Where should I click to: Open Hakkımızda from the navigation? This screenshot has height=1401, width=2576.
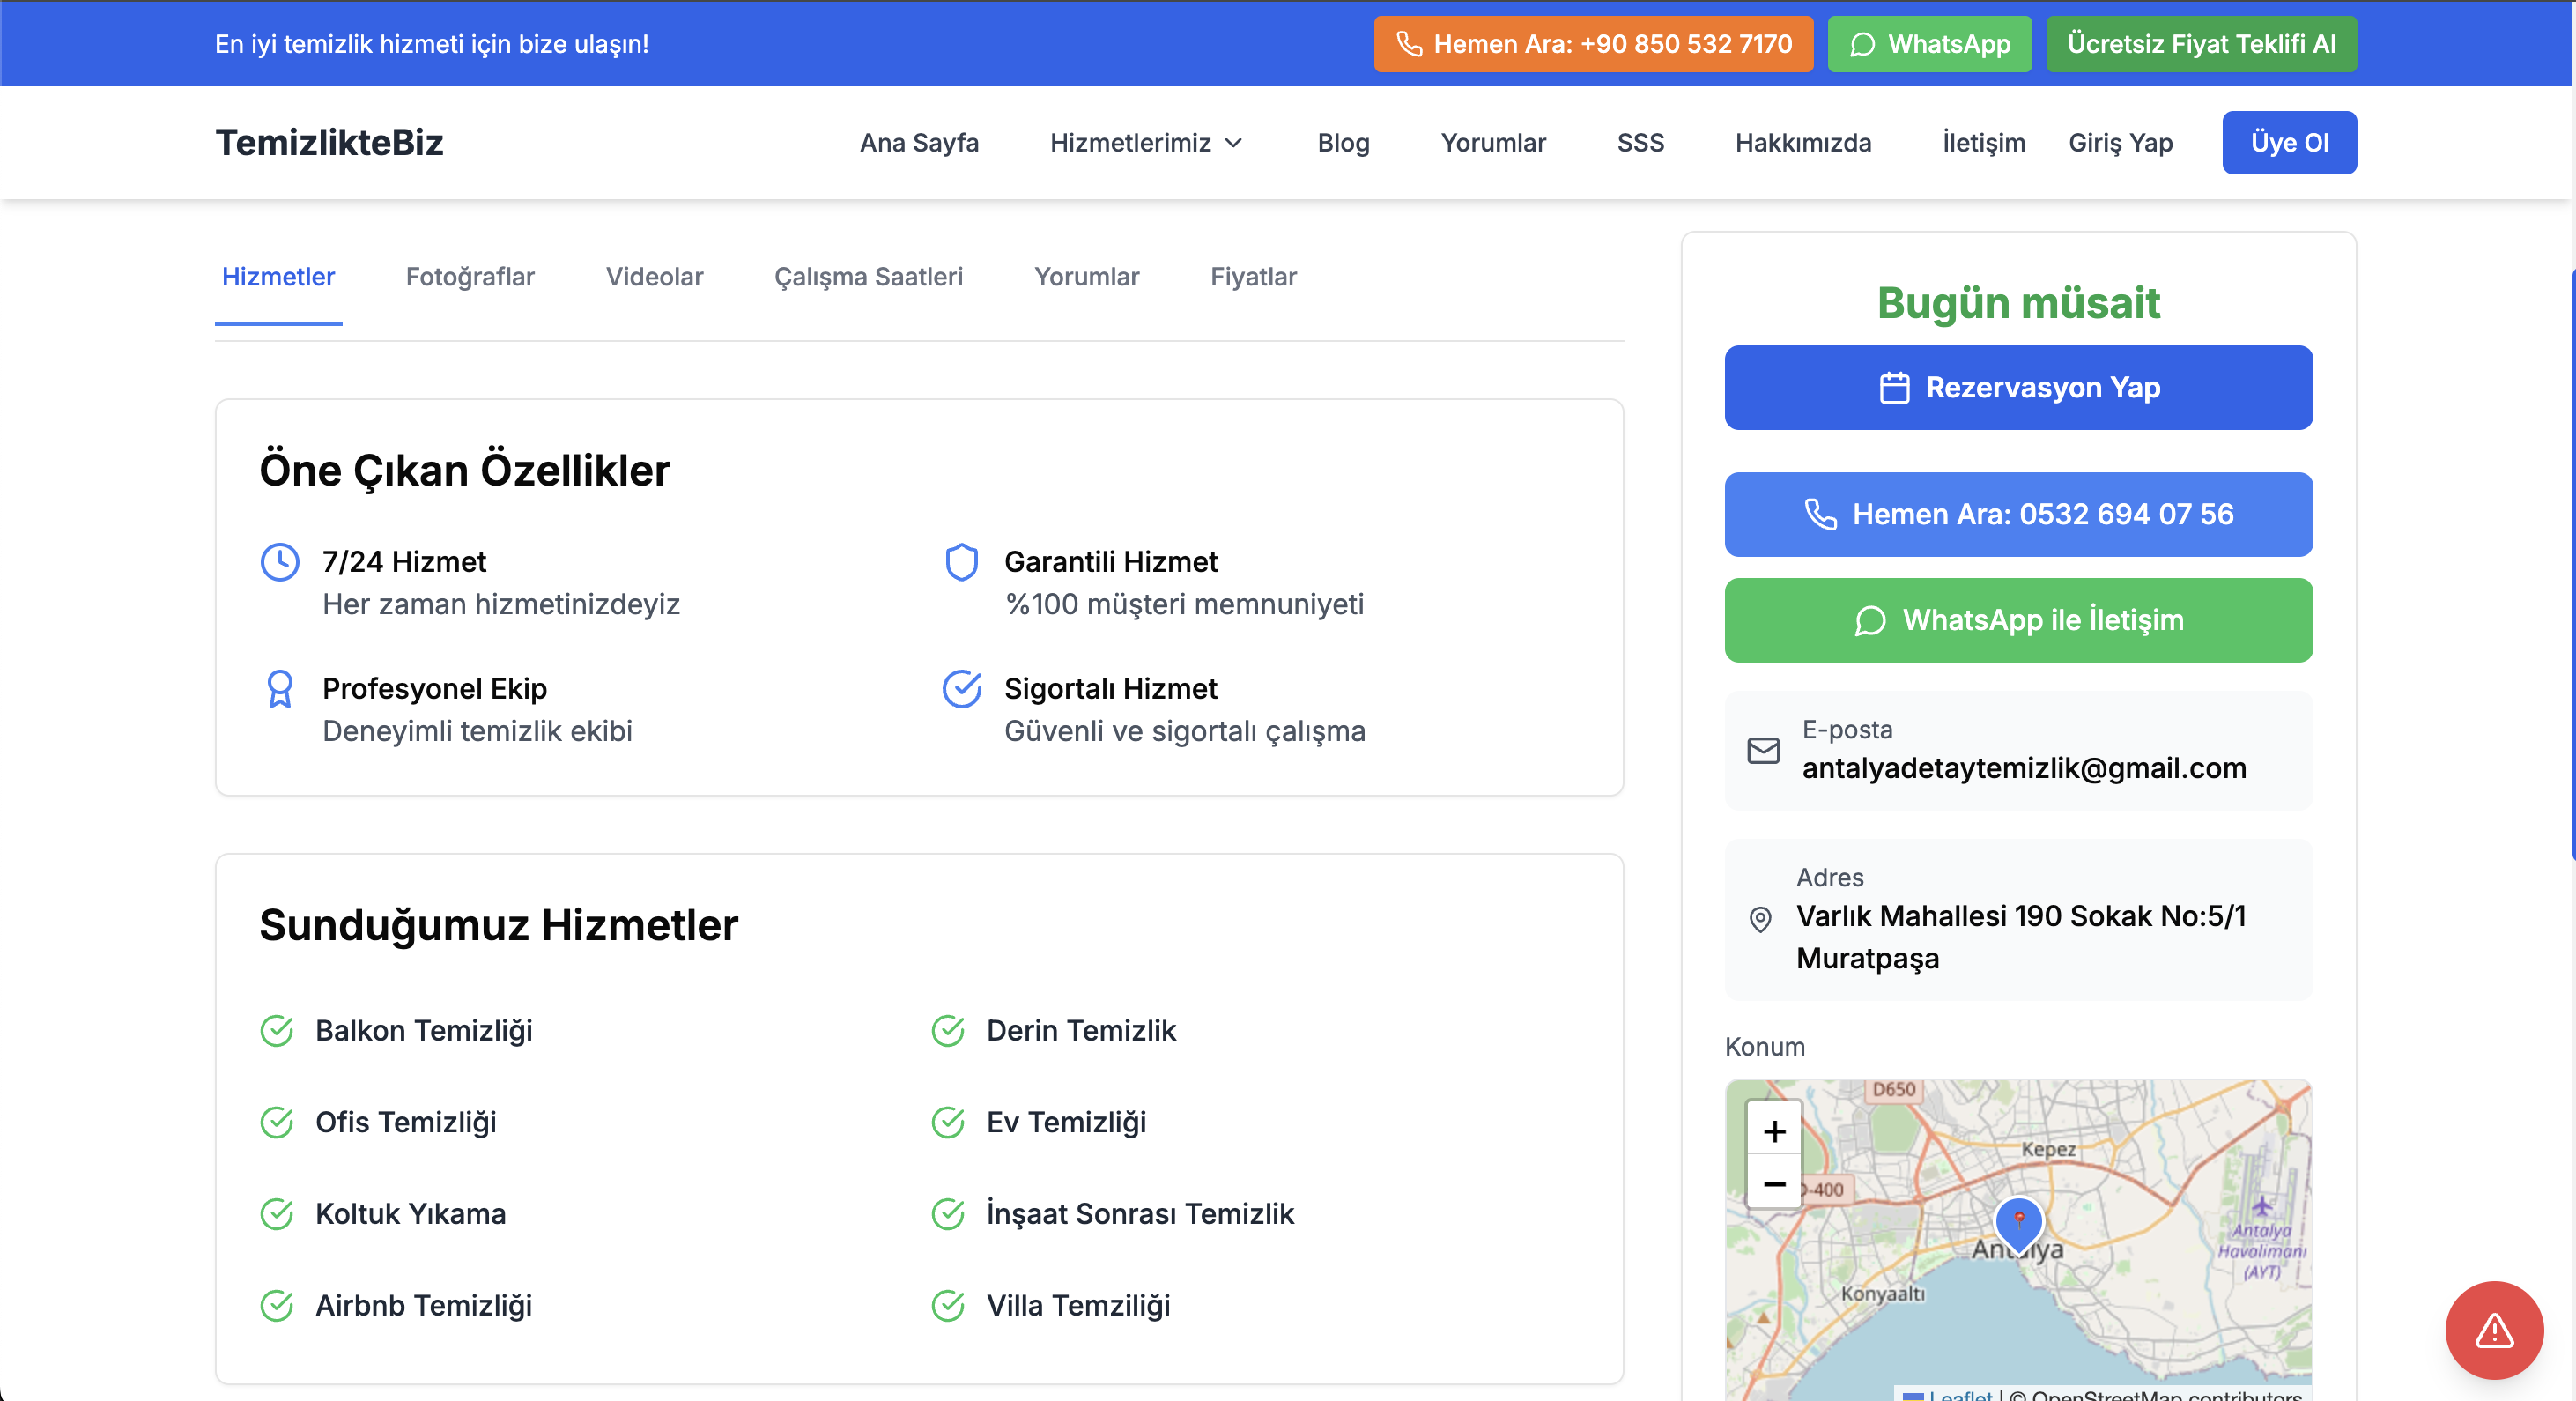pyautogui.click(x=1803, y=143)
